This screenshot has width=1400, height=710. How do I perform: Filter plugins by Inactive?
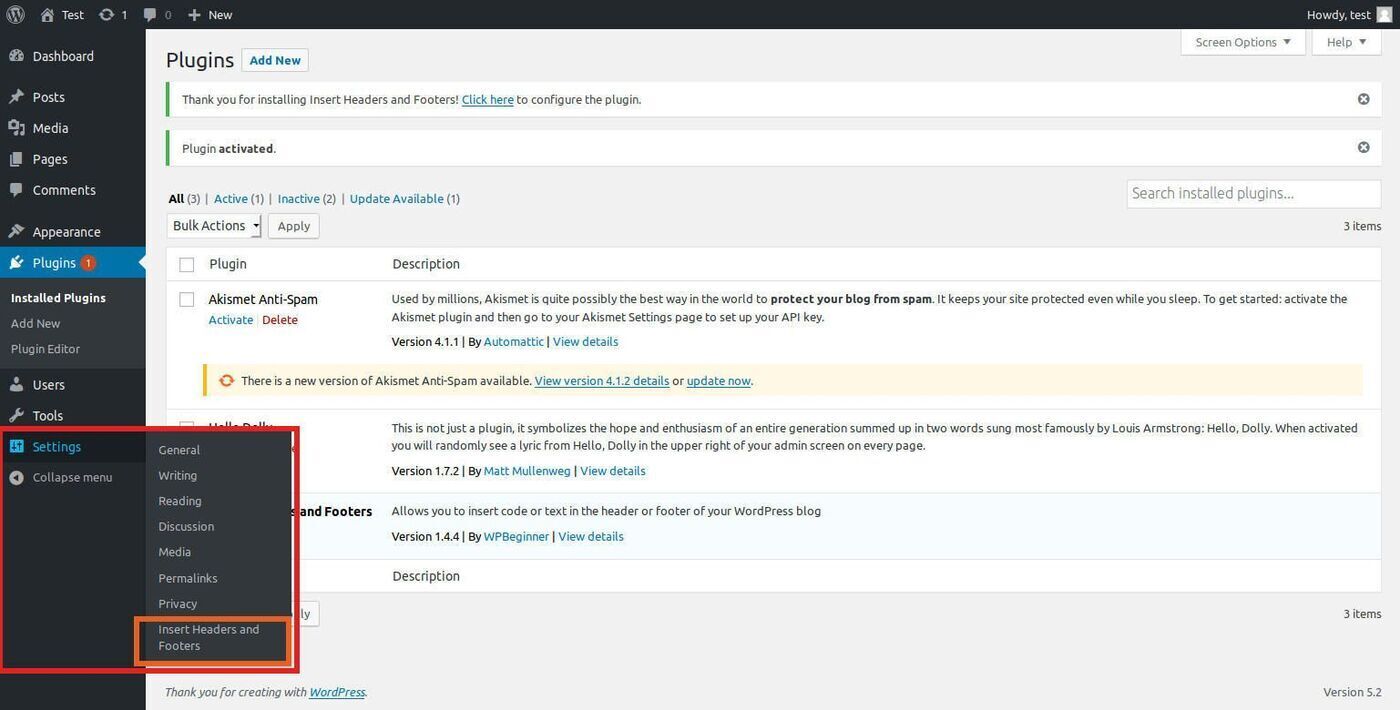click(x=298, y=199)
